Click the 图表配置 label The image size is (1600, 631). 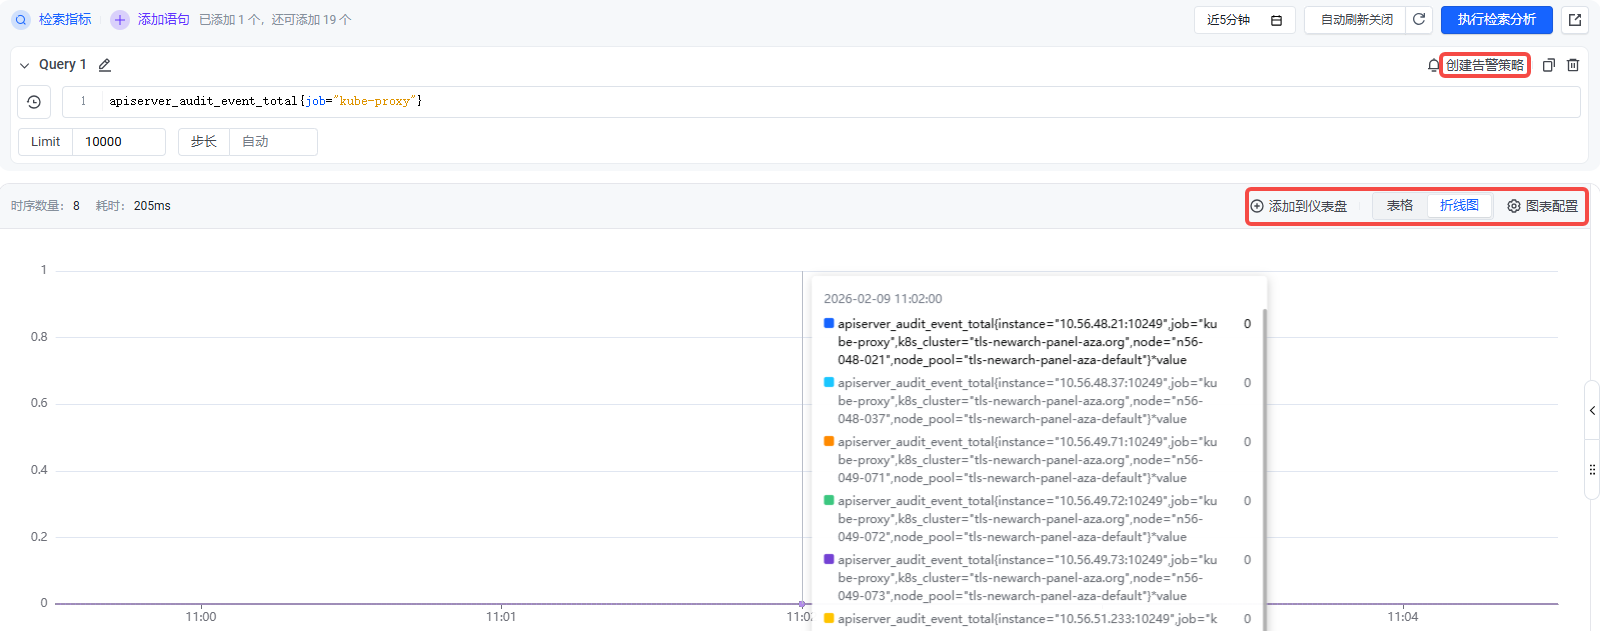[1552, 206]
